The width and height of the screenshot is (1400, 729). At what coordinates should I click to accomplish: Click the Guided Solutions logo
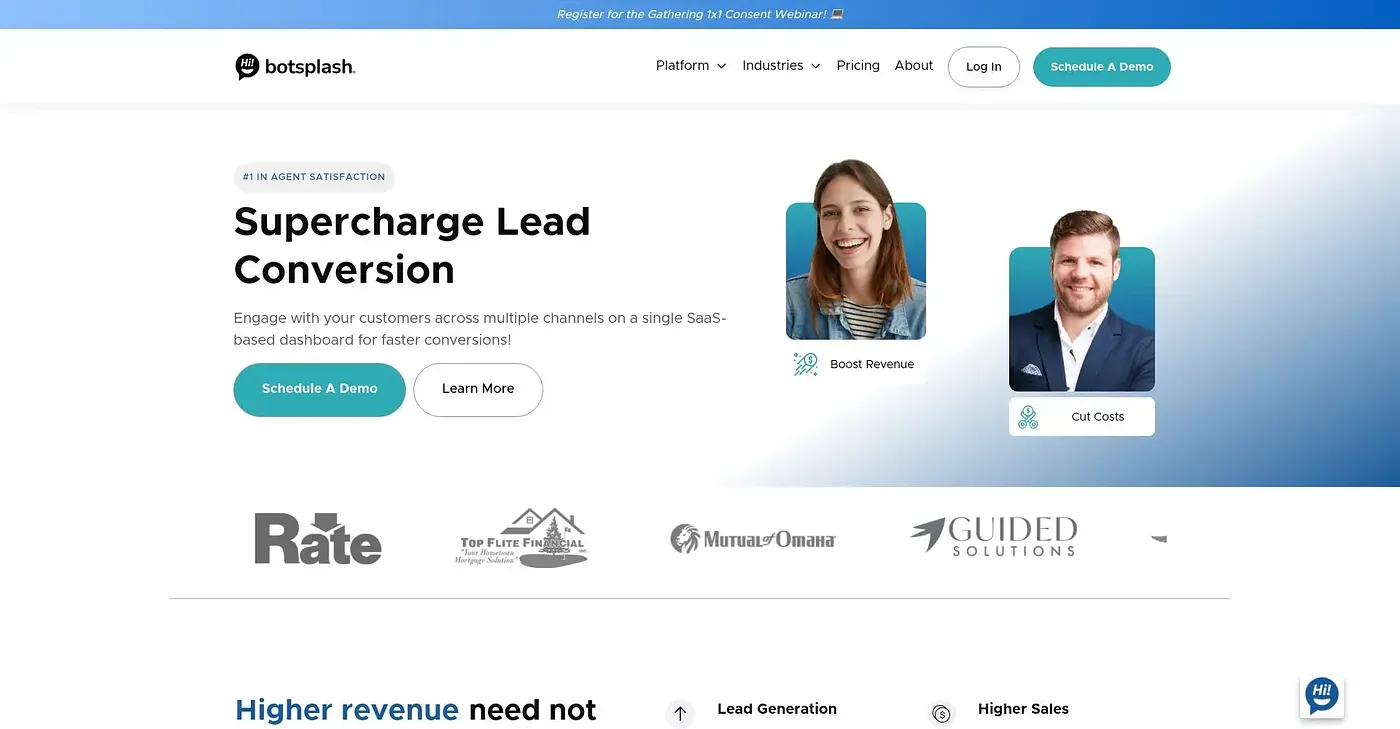pyautogui.click(x=994, y=537)
